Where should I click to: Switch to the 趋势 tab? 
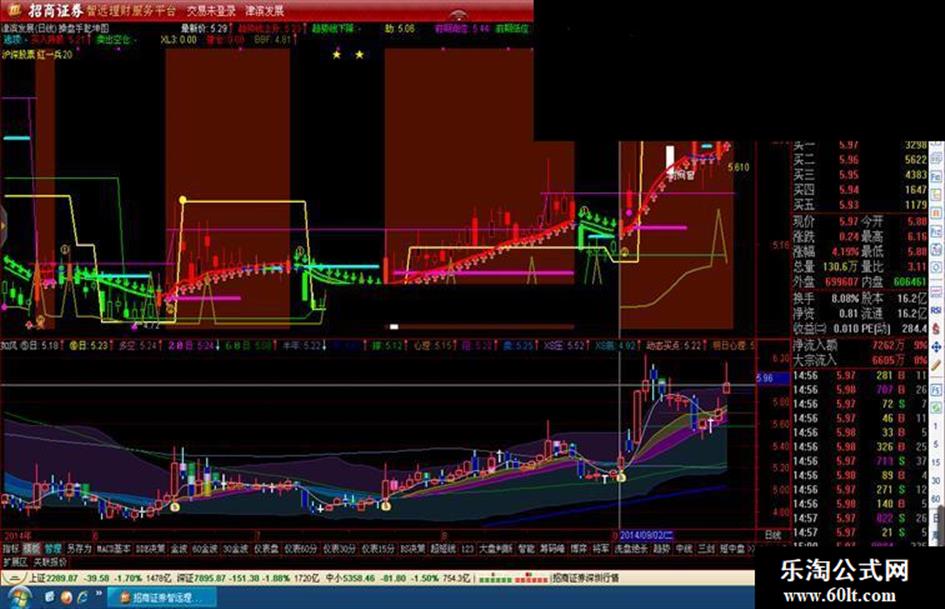click(x=662, y=549)
